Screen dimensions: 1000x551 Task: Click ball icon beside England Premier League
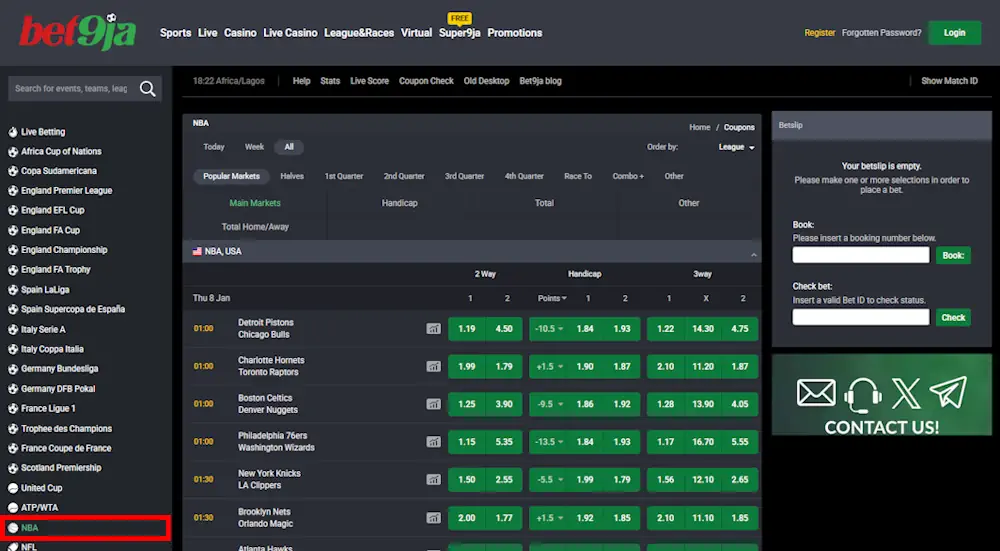coord(13,191)
